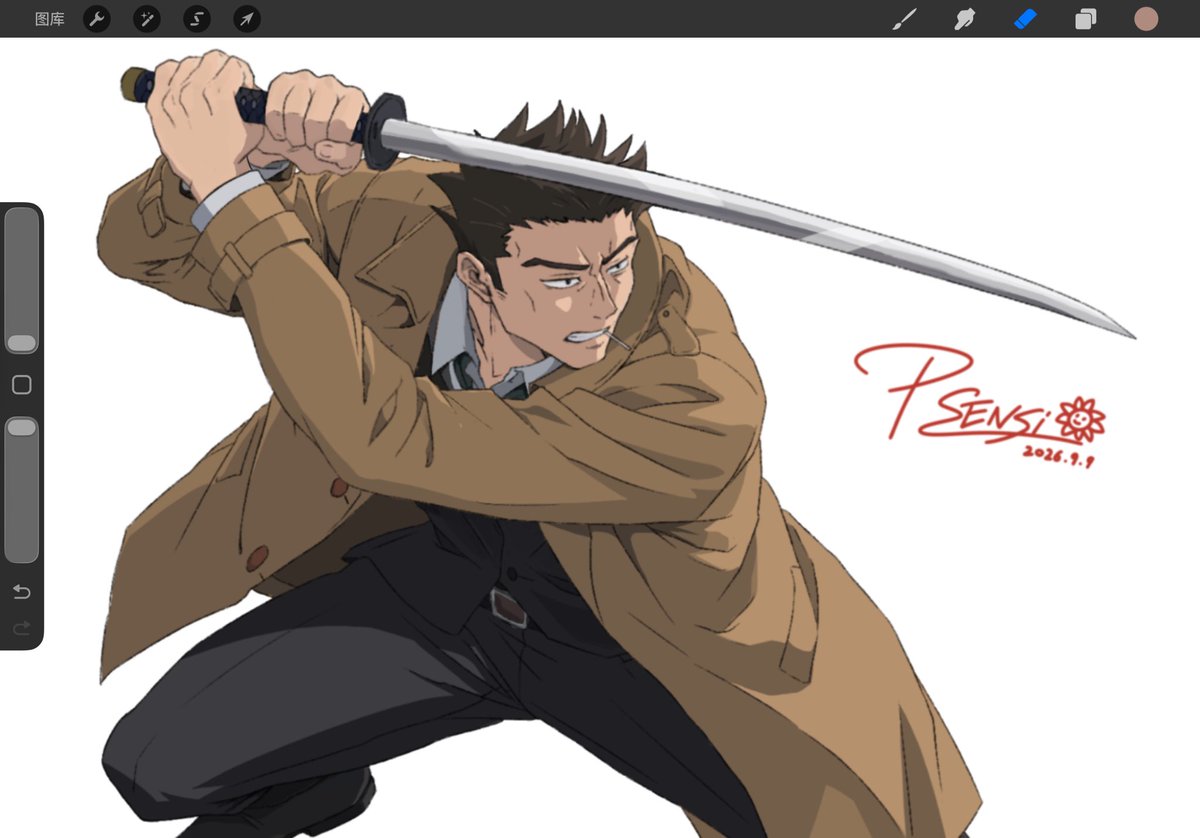
Task: Activate the Transform arrow tool
Action: point(246,19)
